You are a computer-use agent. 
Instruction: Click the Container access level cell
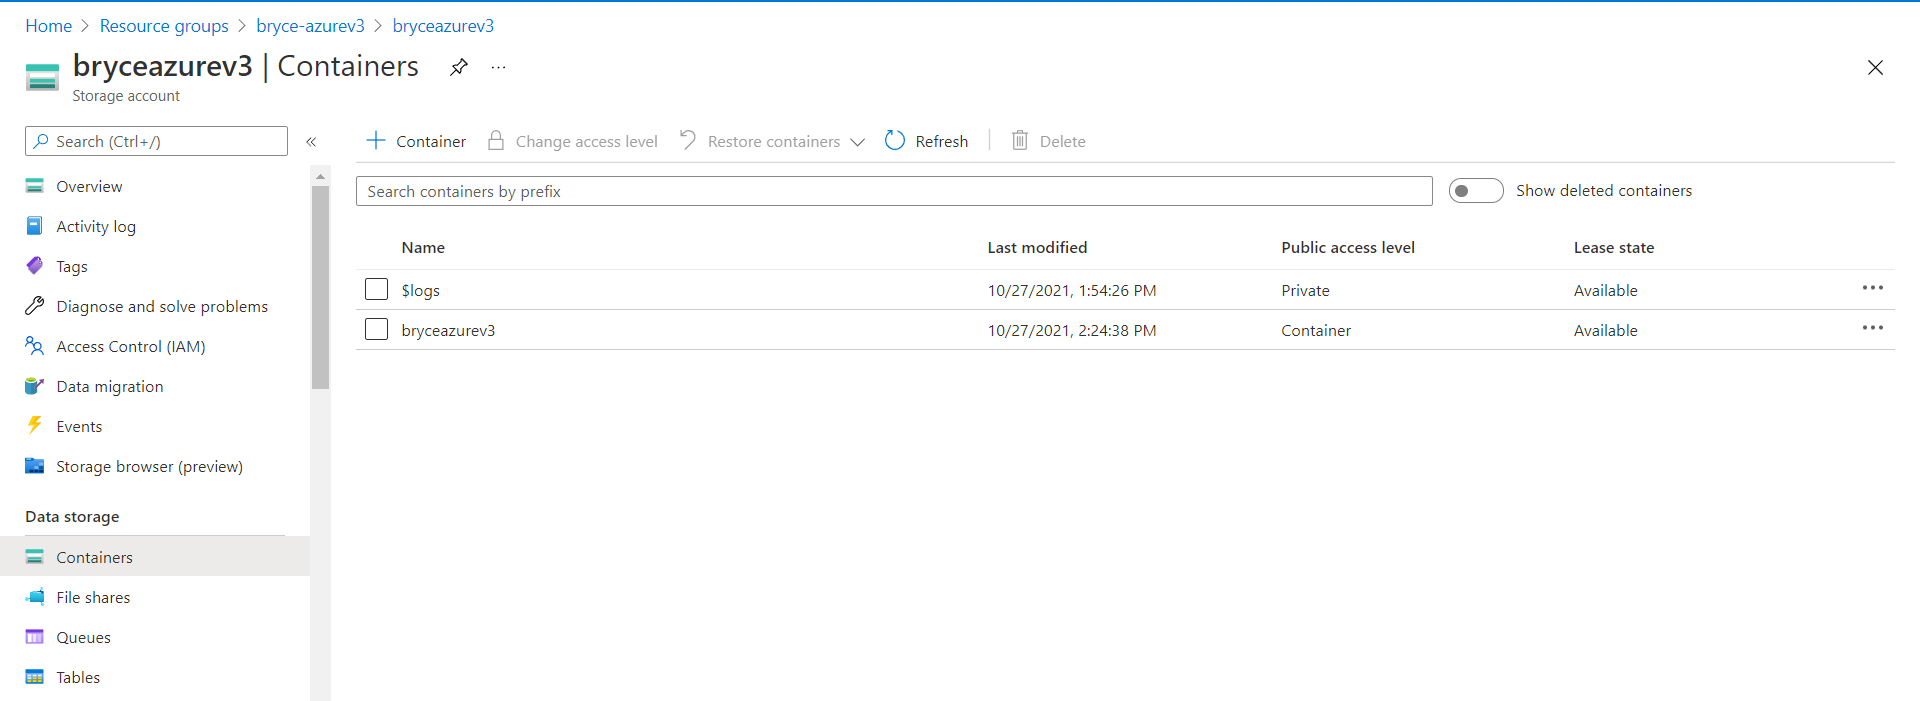tap(1316, 330)
